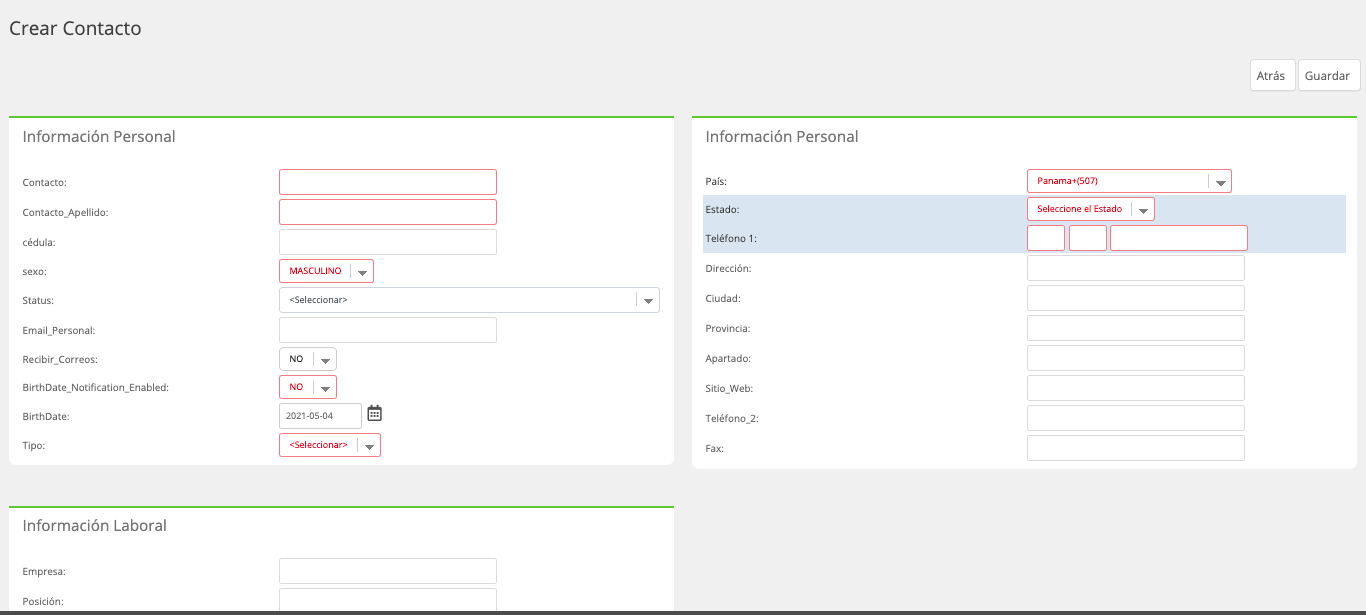
Task: Save the contact with Guardar
Action: 1329,76
